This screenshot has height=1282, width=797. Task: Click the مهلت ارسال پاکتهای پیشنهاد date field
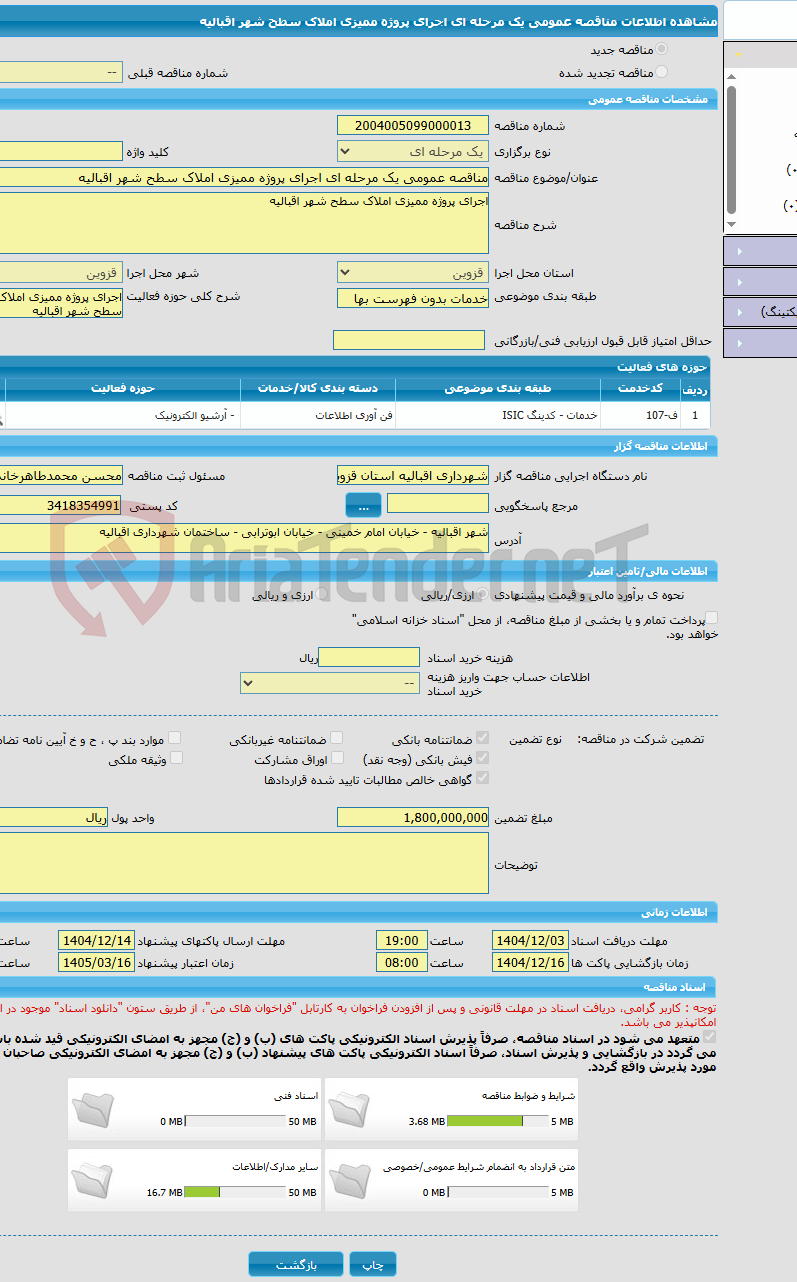tap(97, 940)
